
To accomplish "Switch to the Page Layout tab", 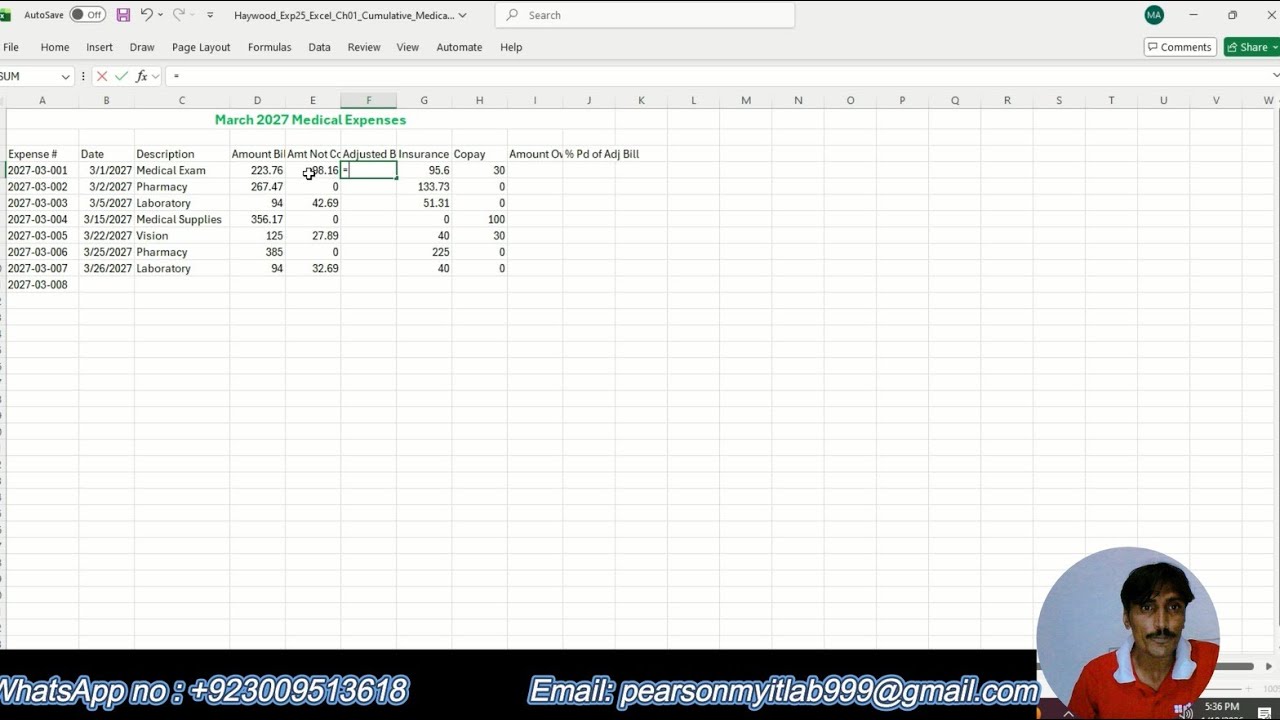I will (201, 47).
